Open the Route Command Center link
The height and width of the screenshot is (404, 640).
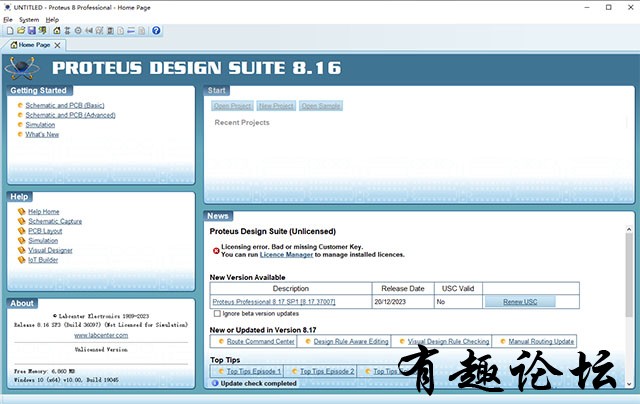coord(260,341)
